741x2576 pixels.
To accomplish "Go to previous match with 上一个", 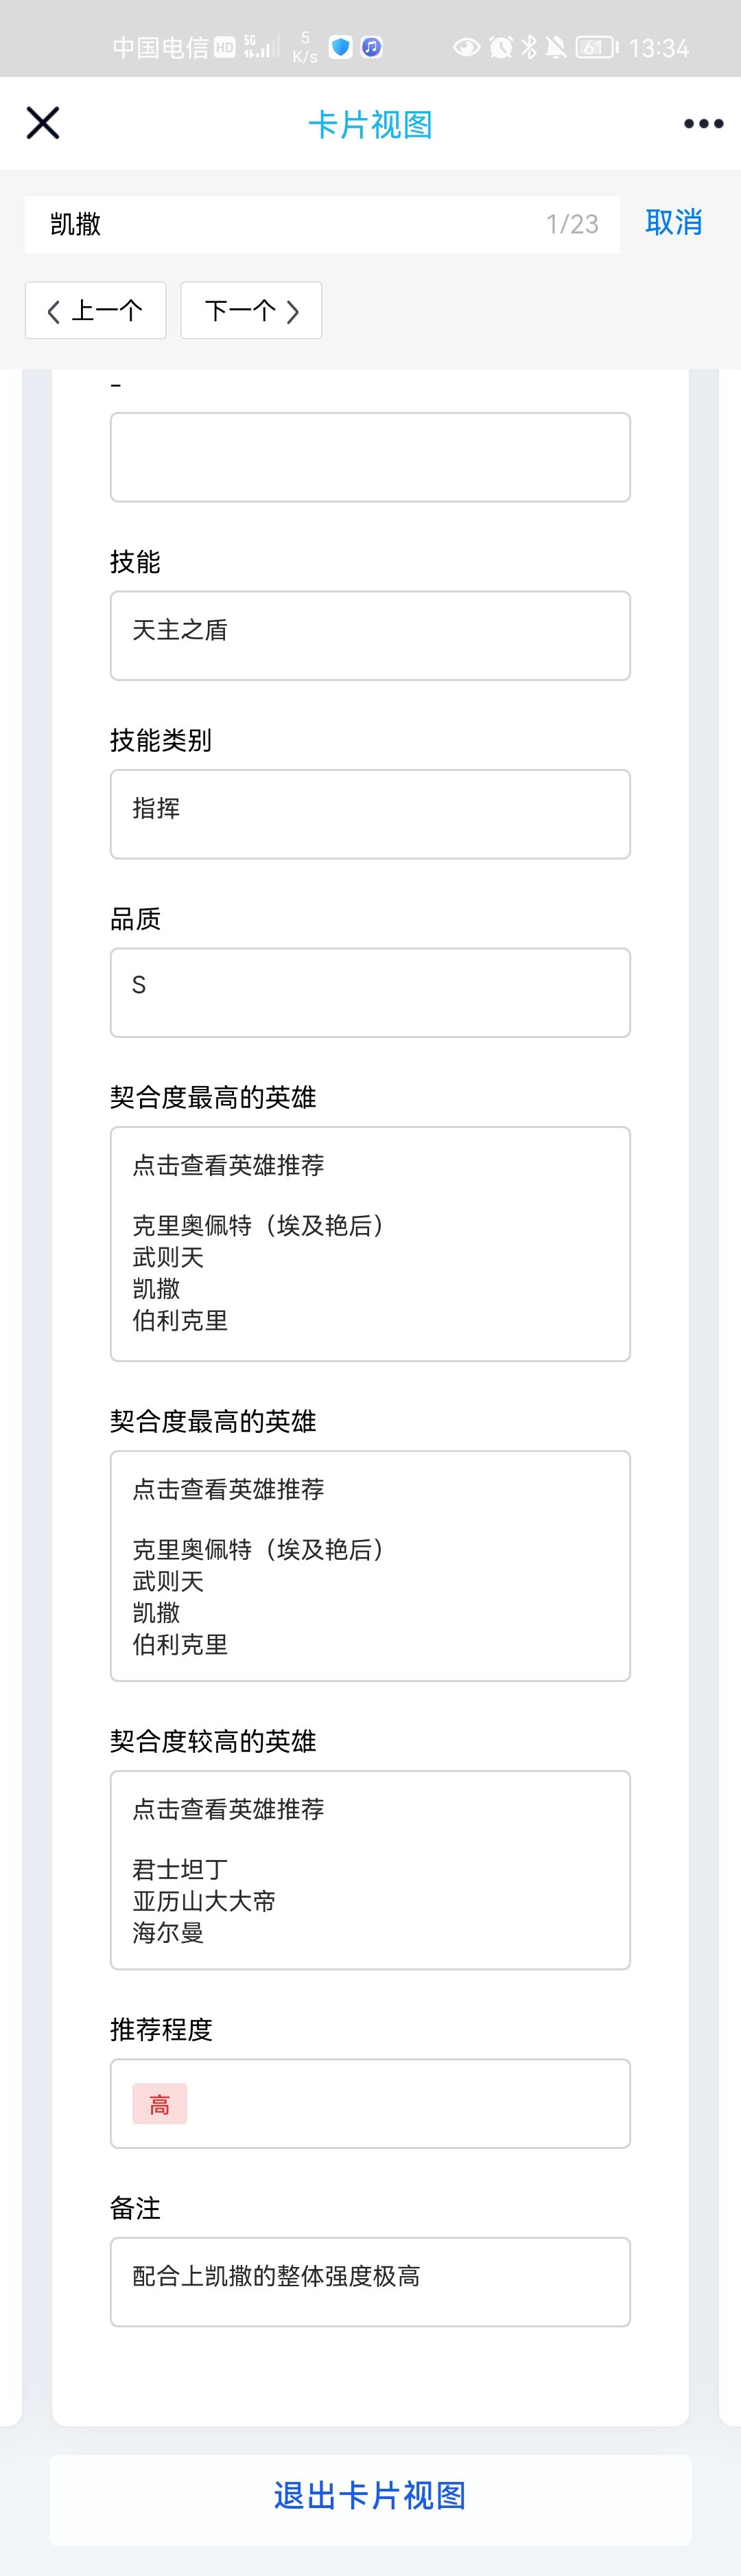I will (x=95, y=311).
